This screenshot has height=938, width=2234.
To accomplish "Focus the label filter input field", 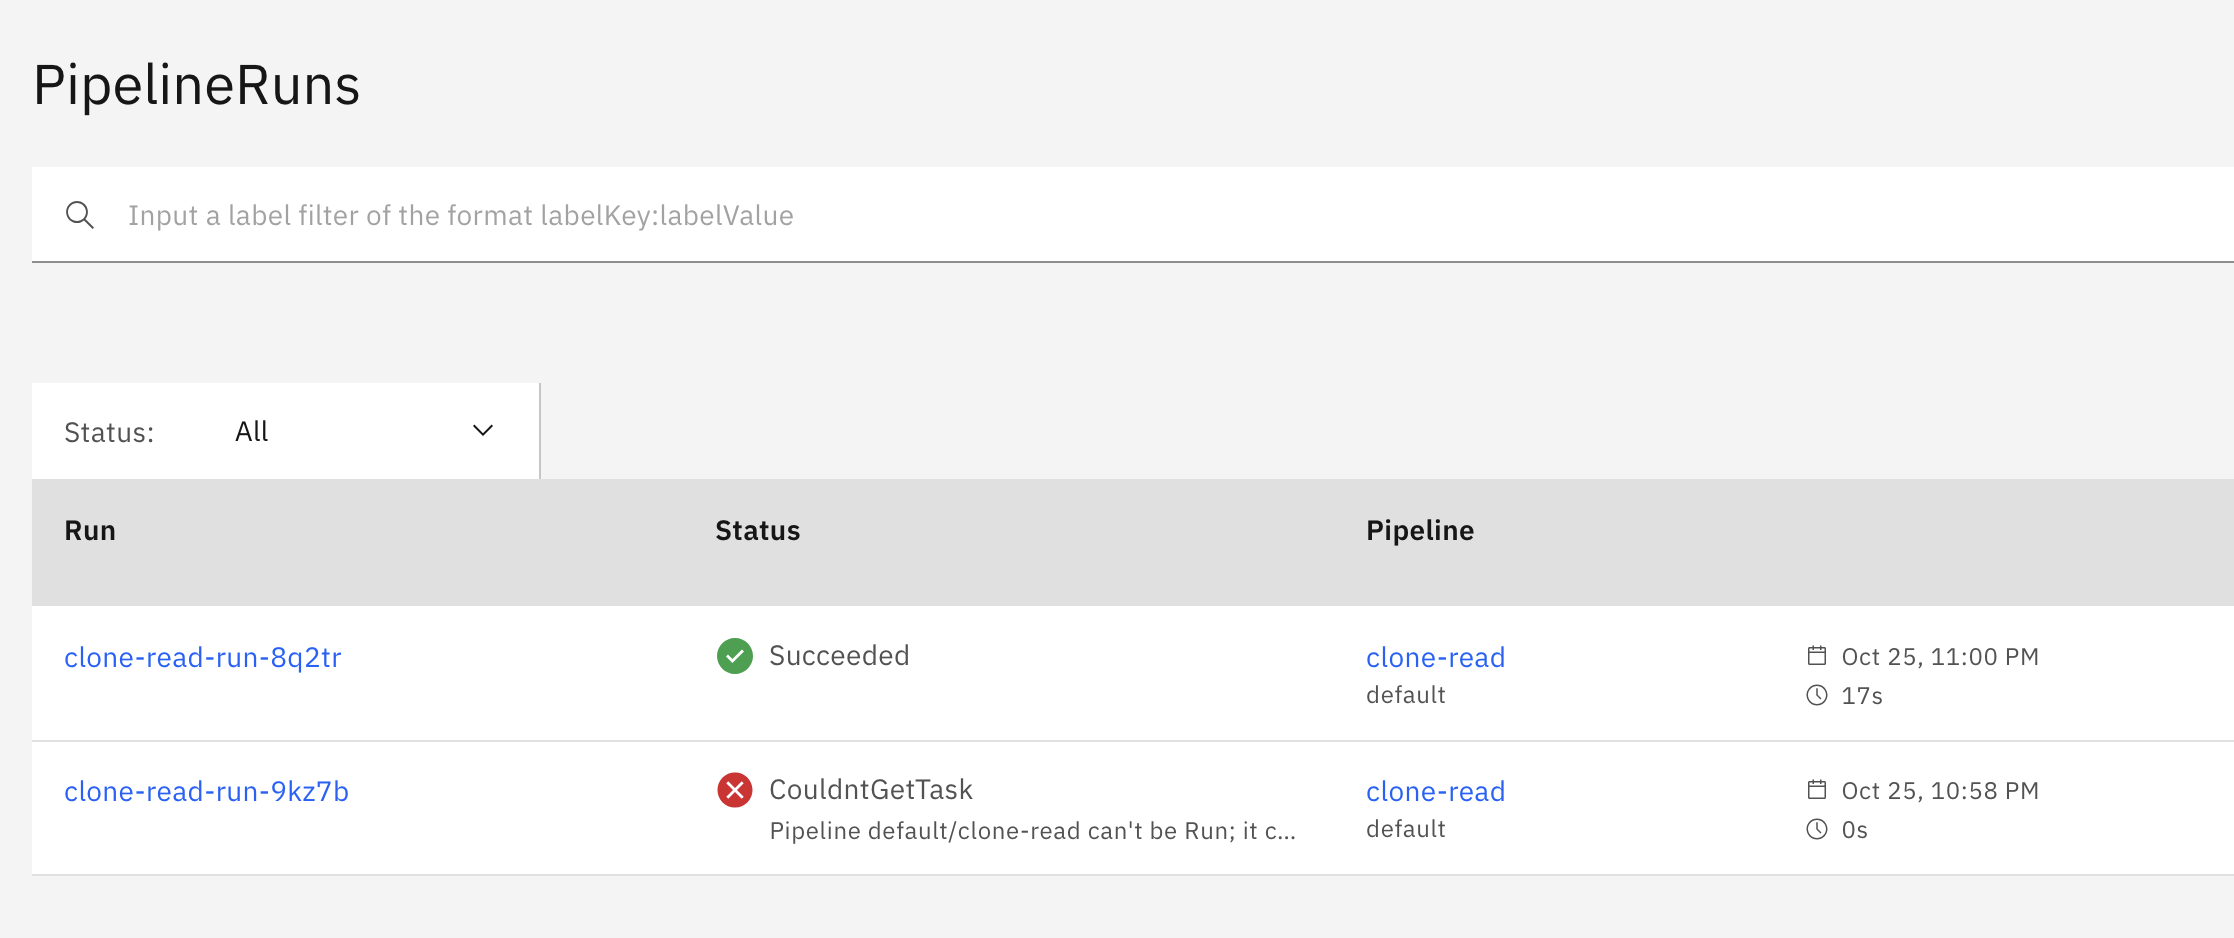I will [1100, 215].
